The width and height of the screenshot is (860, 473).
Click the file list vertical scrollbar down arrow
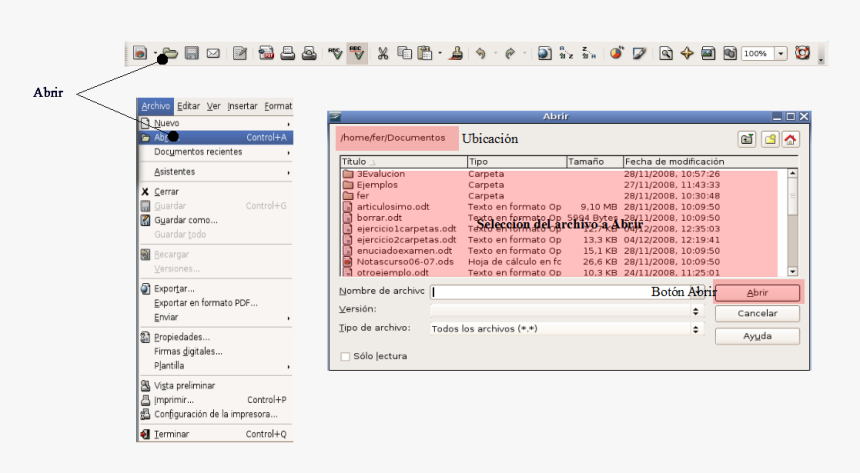click(x=793, y=271)
